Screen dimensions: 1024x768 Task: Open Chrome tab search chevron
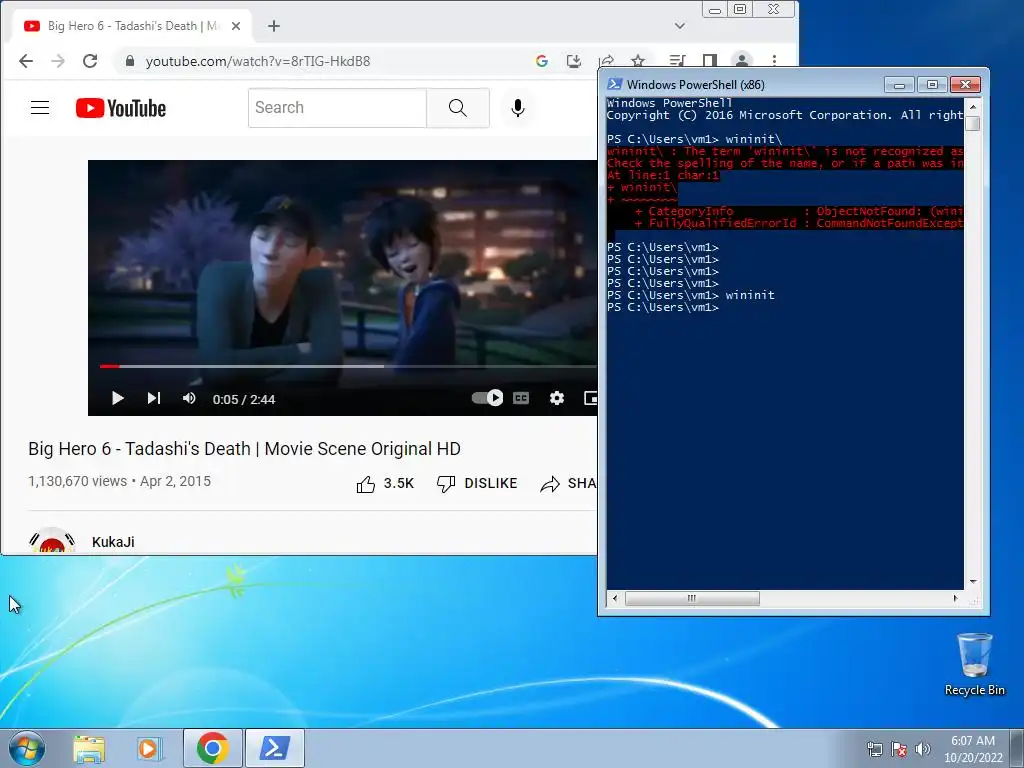coord(680,26)
